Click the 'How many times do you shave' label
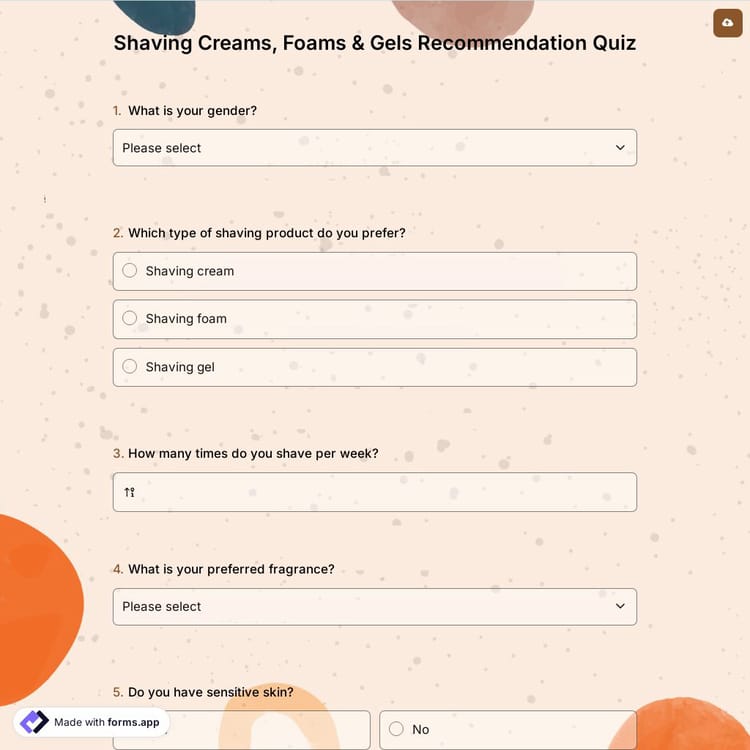Image resolution: width=750 pixels, height=750 pixels. [253, 454]
